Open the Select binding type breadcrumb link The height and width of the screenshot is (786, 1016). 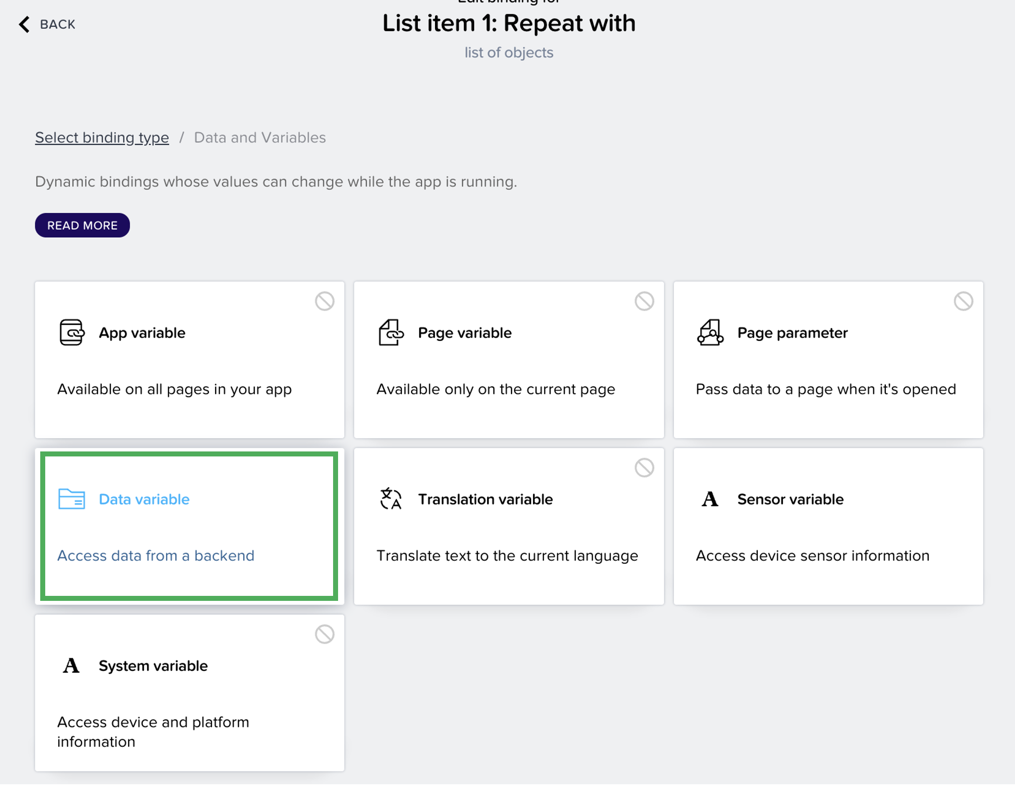pos(102,138)
